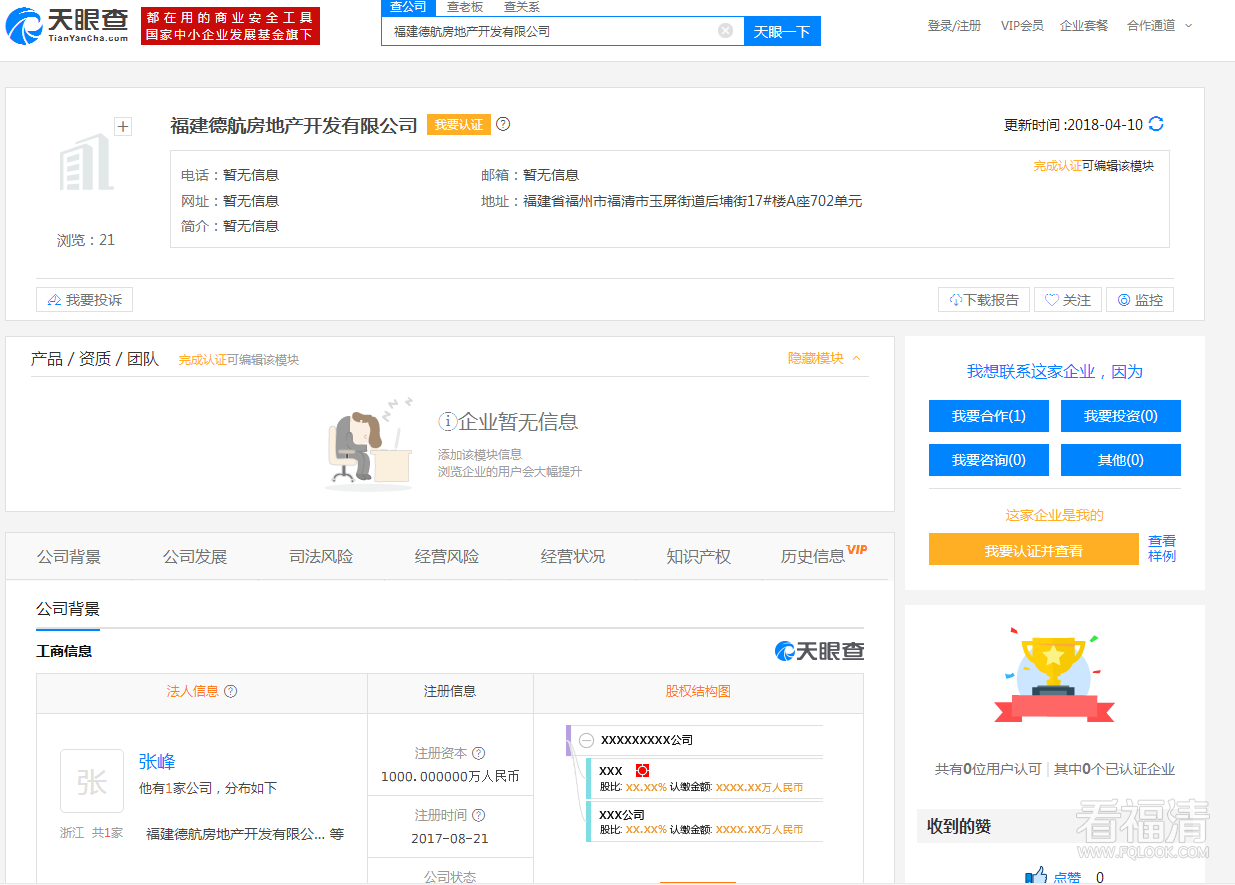Click the company search input field
Image resolution: width=1235 pixels, height=885 pixels.
[550, 31]
